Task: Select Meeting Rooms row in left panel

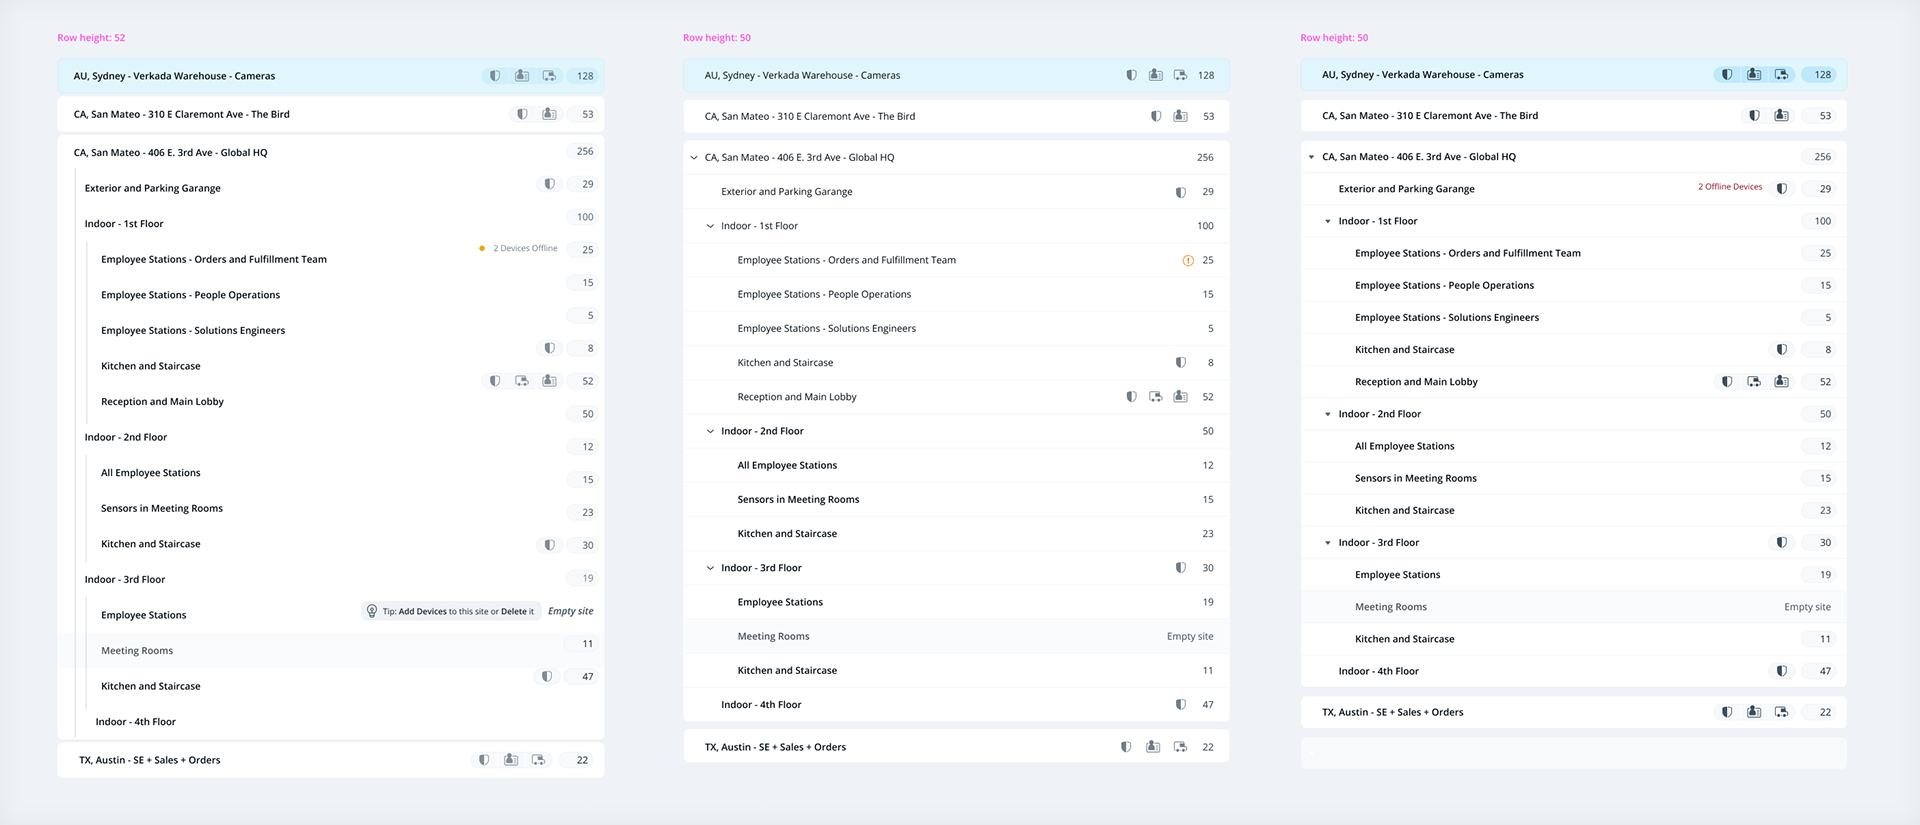Action: [x=331, y=651]
